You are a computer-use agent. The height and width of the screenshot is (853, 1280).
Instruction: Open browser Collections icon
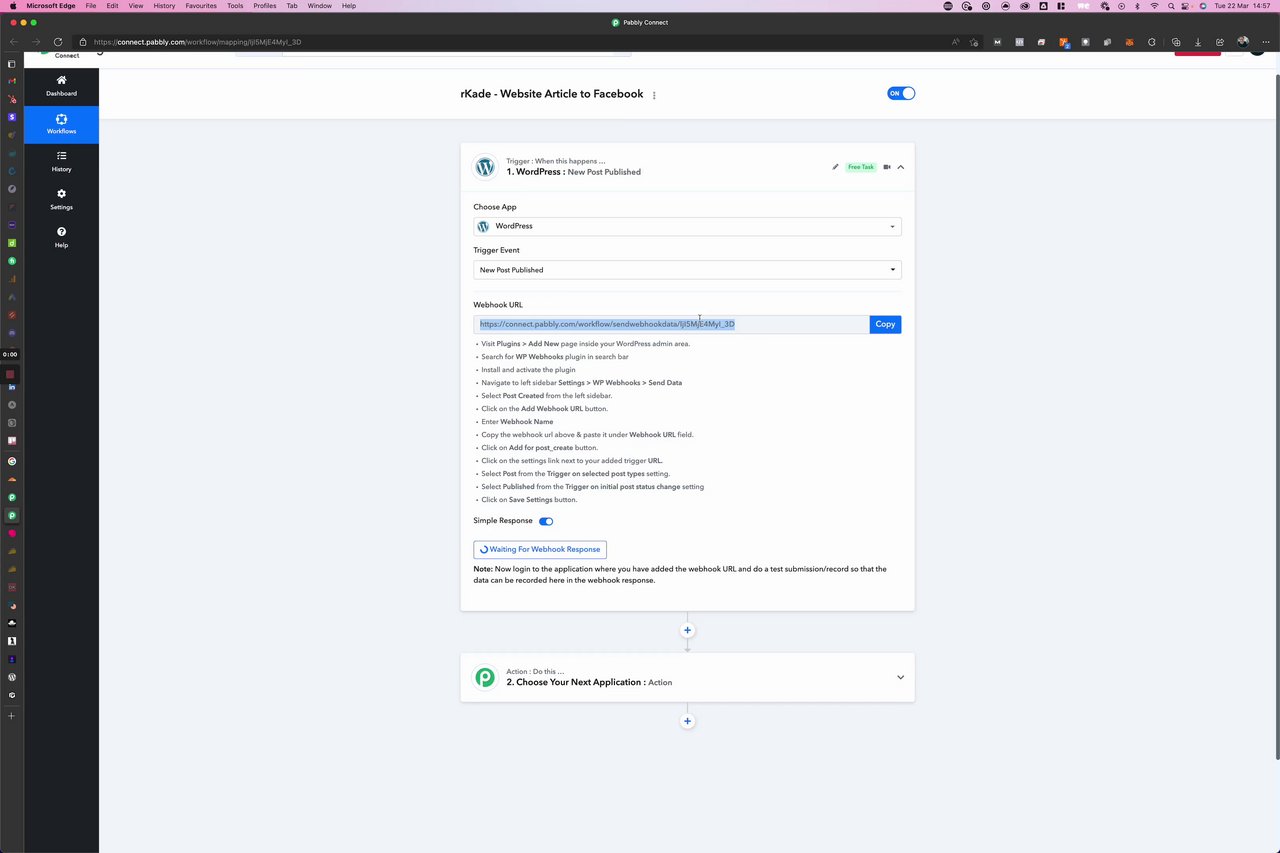pyautogui.click(x=1176, y=42)
